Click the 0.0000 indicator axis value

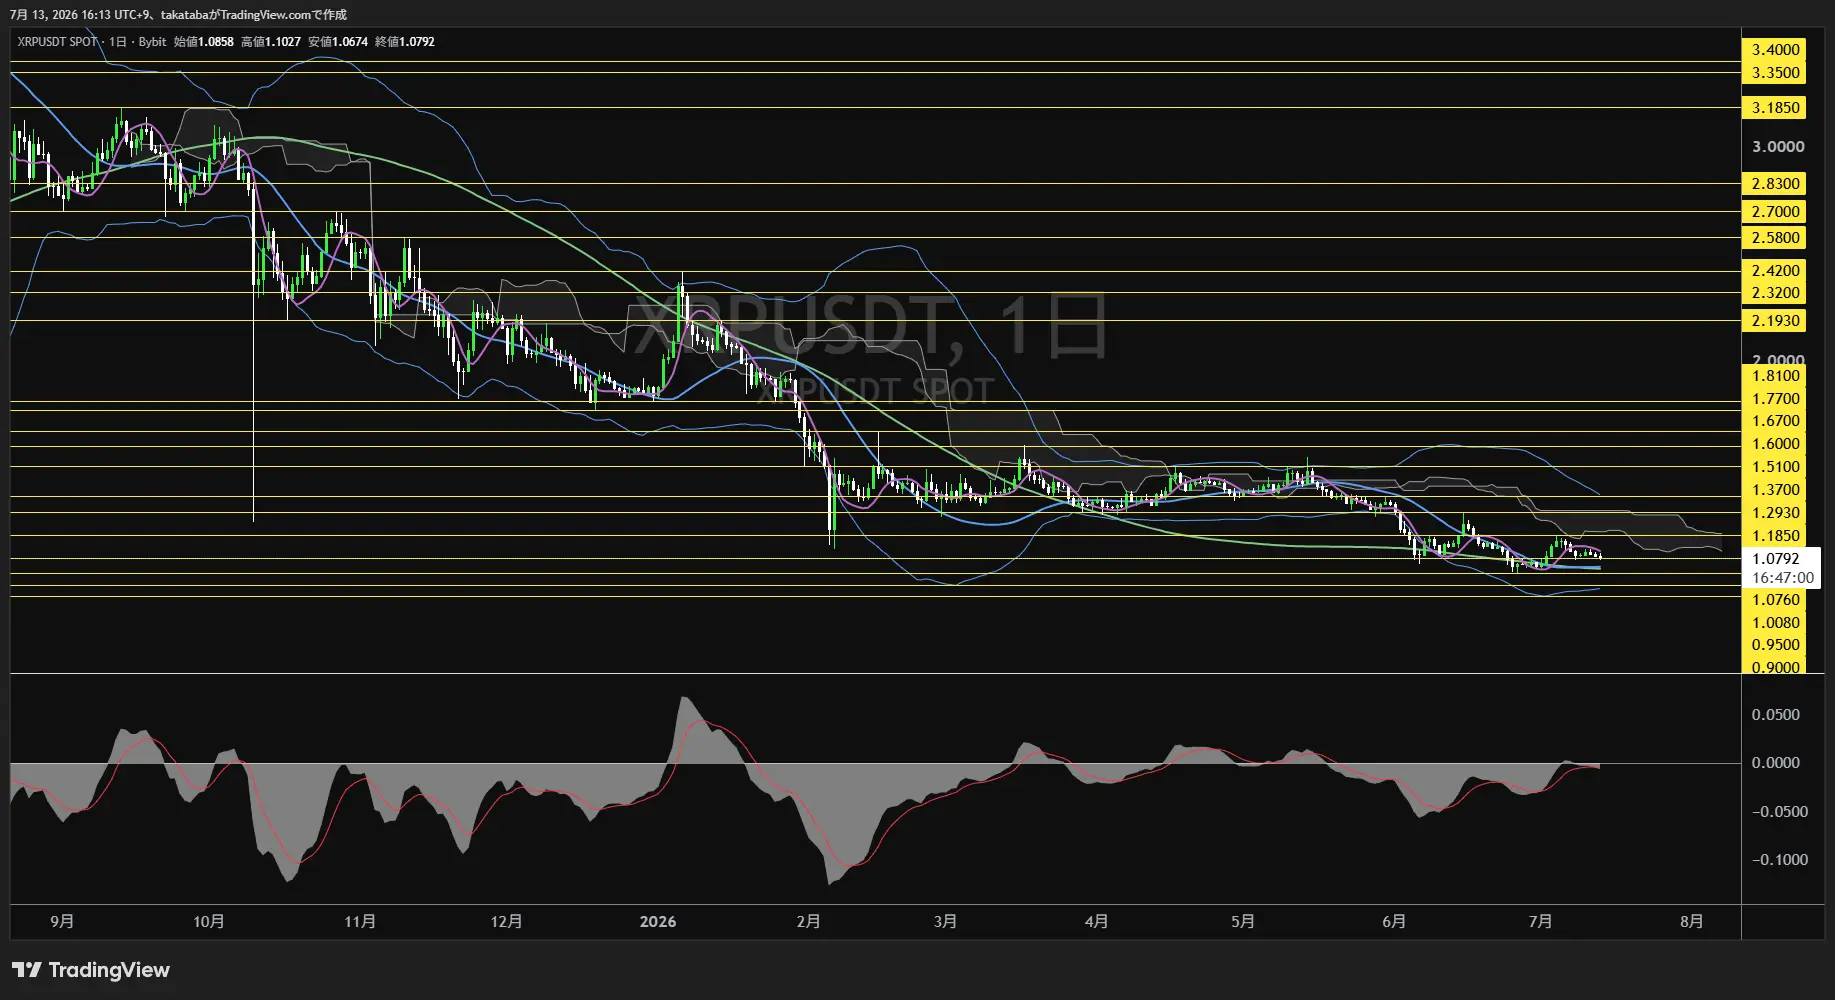(1776, 763)
